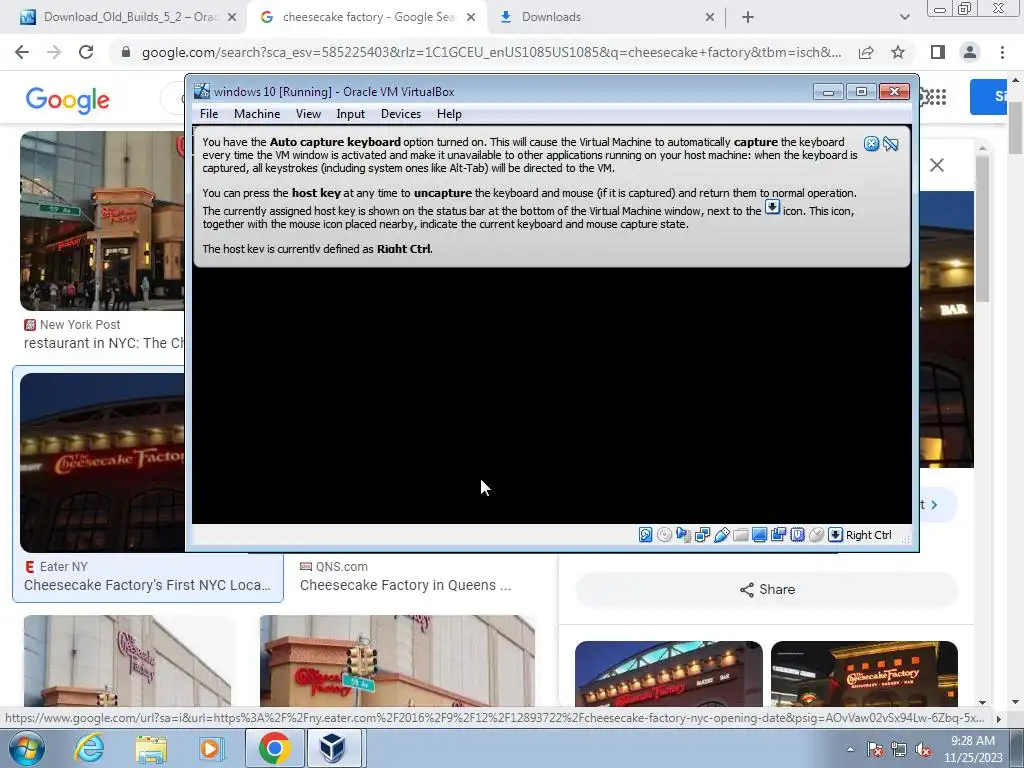This screenshot has width=1024, height=768.
Task: Open the teal-roof related image thumbnail
Action: 669,673
